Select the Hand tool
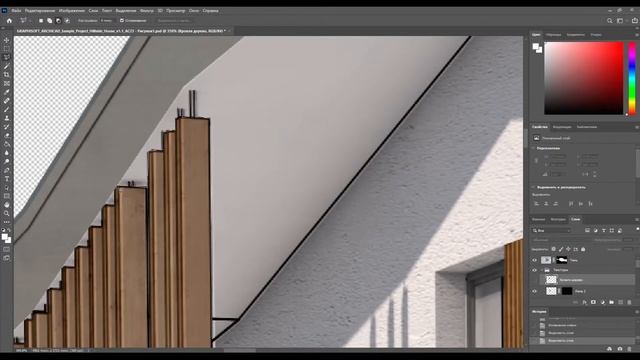 pos(7,205)
